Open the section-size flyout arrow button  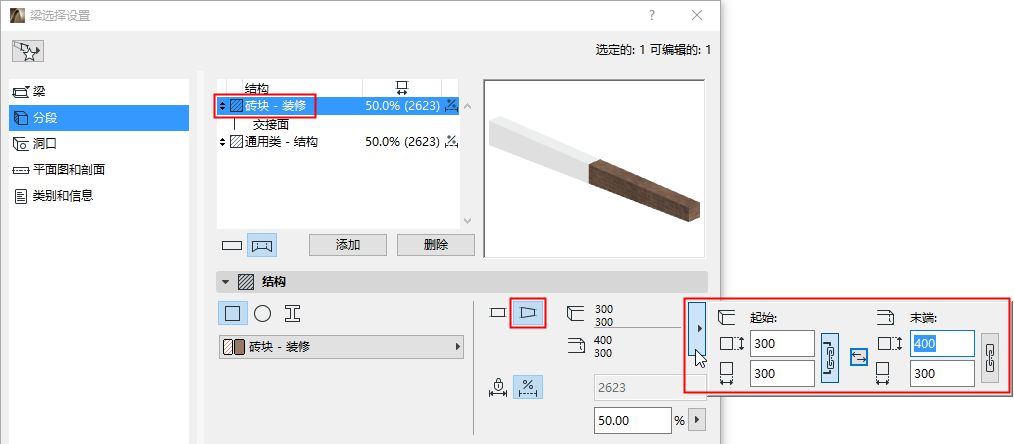698,330
